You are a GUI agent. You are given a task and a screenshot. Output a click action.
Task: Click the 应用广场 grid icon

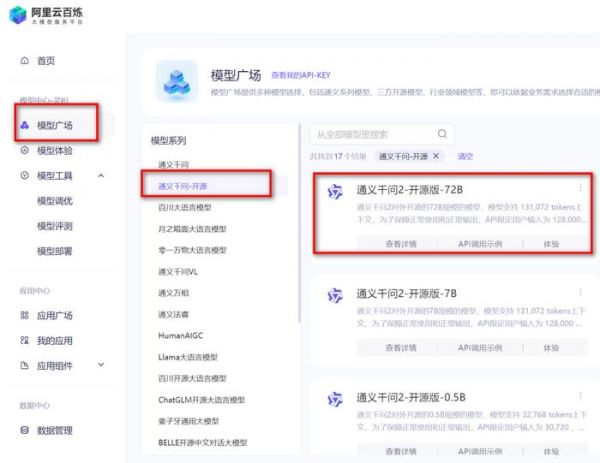click(x=25, y=315)
